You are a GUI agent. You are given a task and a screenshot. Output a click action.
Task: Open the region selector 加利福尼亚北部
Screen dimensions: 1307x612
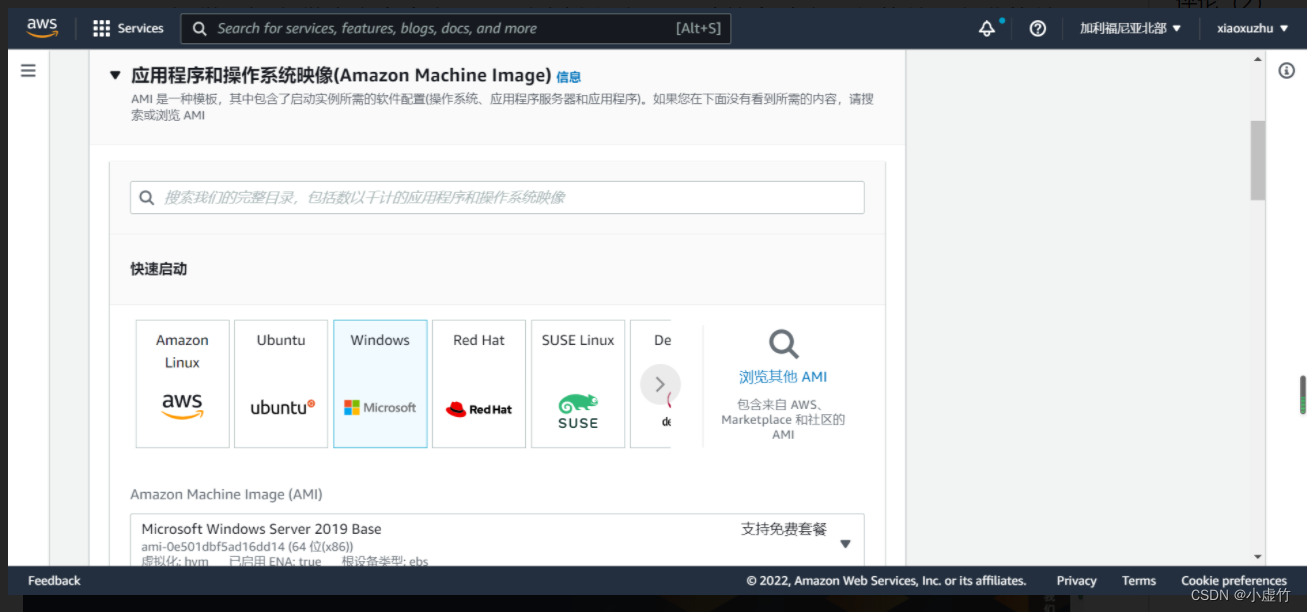click(x=1130, y=28)
